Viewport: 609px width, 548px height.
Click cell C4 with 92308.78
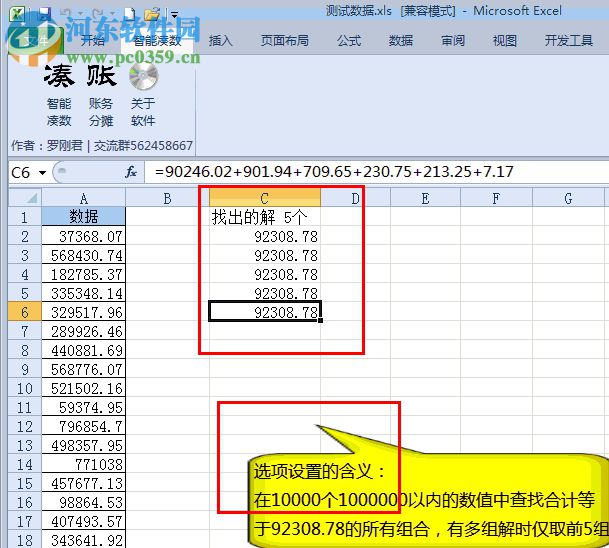point(265,274)
